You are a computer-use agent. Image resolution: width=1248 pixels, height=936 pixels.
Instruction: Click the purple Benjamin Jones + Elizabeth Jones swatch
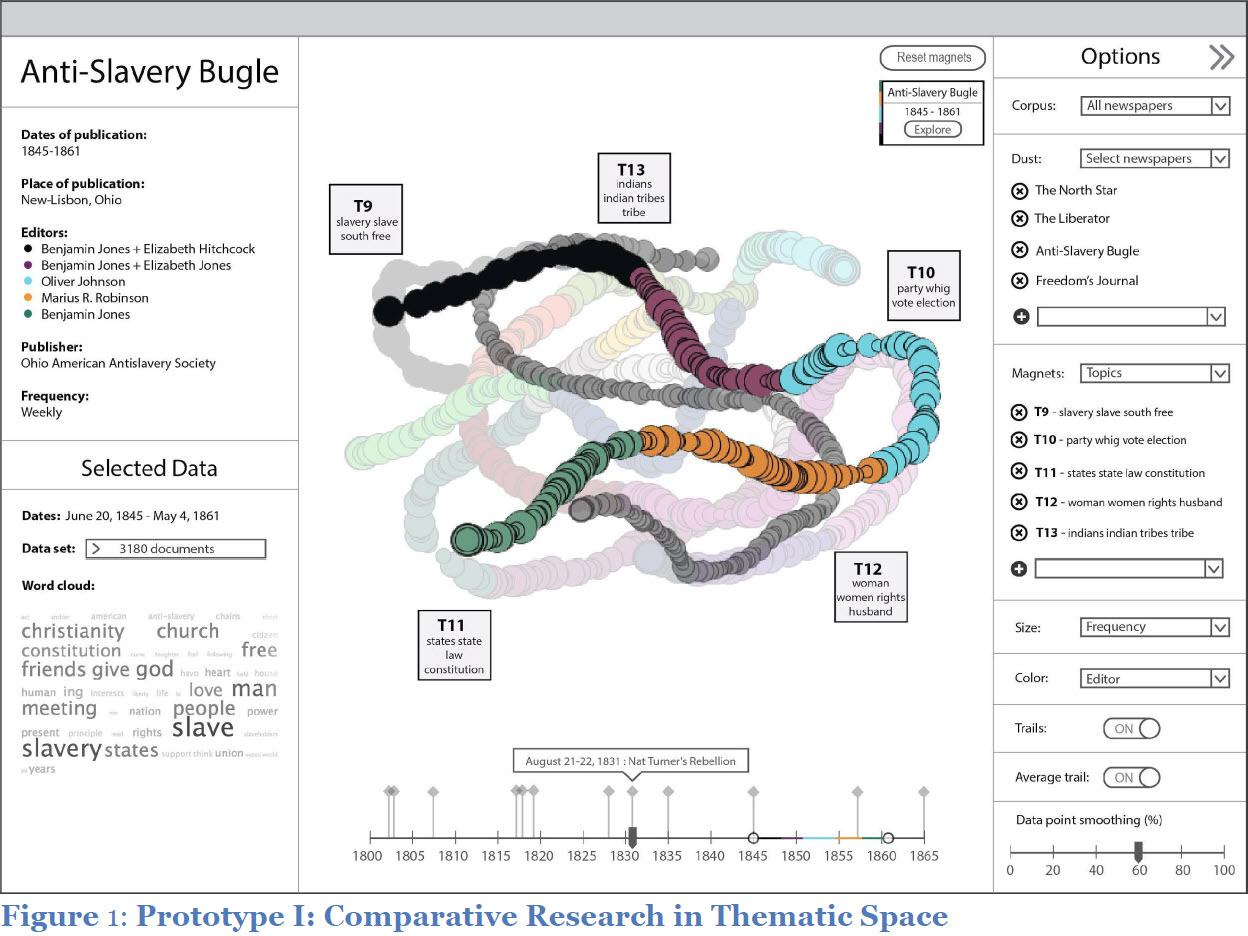point(28,266)
